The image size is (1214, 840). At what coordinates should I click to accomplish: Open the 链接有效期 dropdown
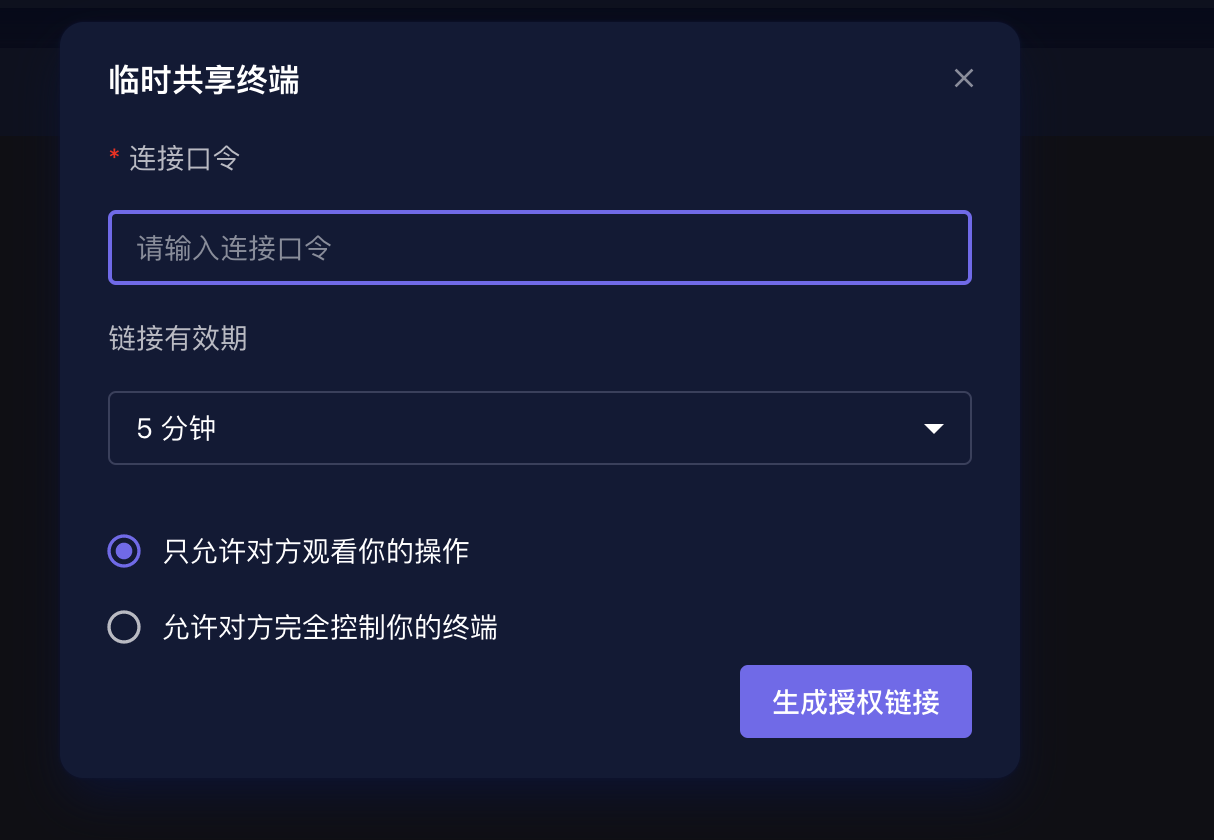pos(540,428)
